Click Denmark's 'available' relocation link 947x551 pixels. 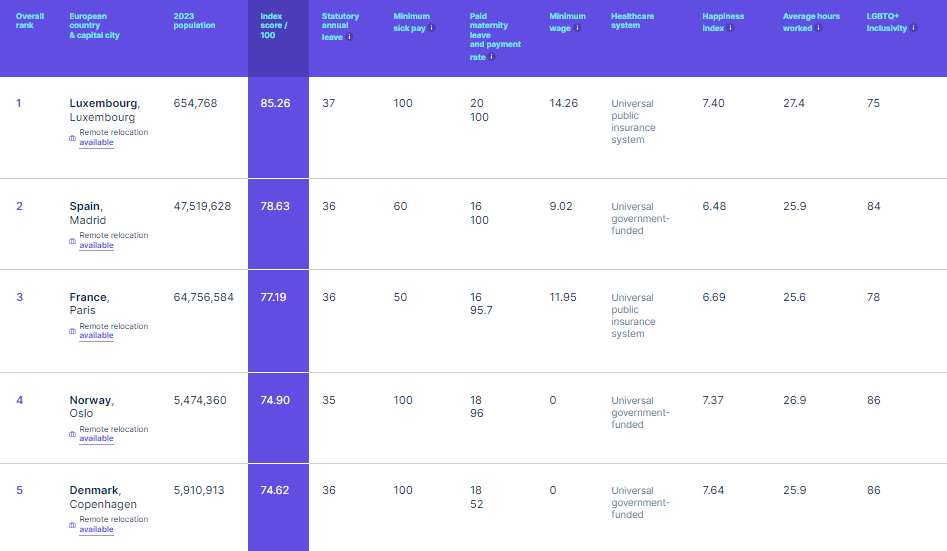96,530
